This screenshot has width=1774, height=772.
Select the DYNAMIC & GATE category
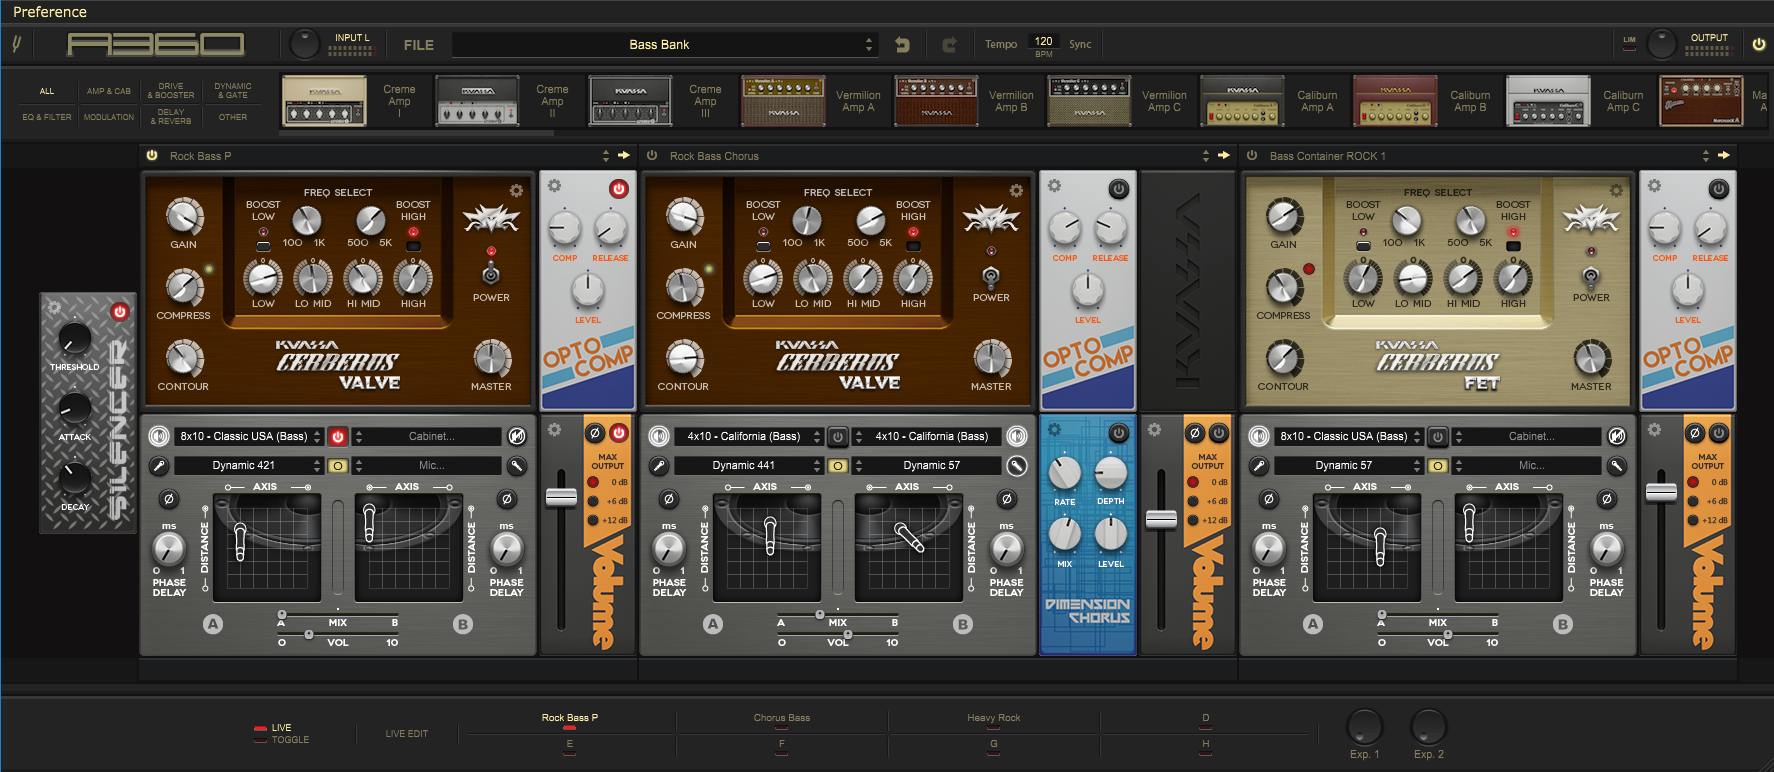tap(232, 91)
